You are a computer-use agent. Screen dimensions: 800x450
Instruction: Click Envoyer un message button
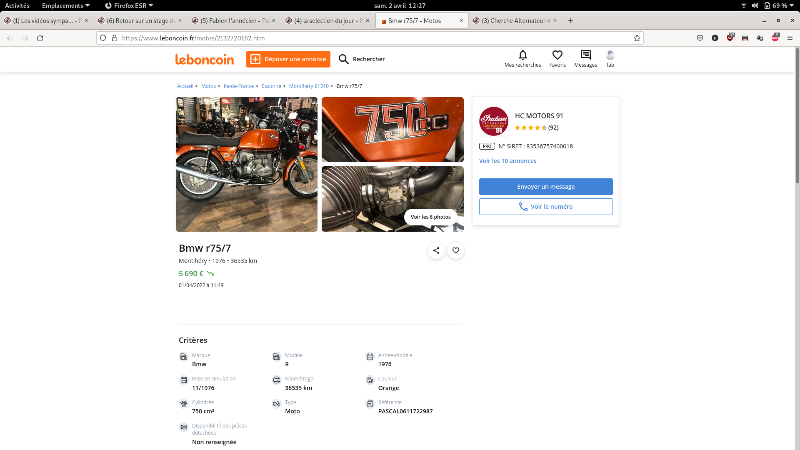tap(545, 186)
